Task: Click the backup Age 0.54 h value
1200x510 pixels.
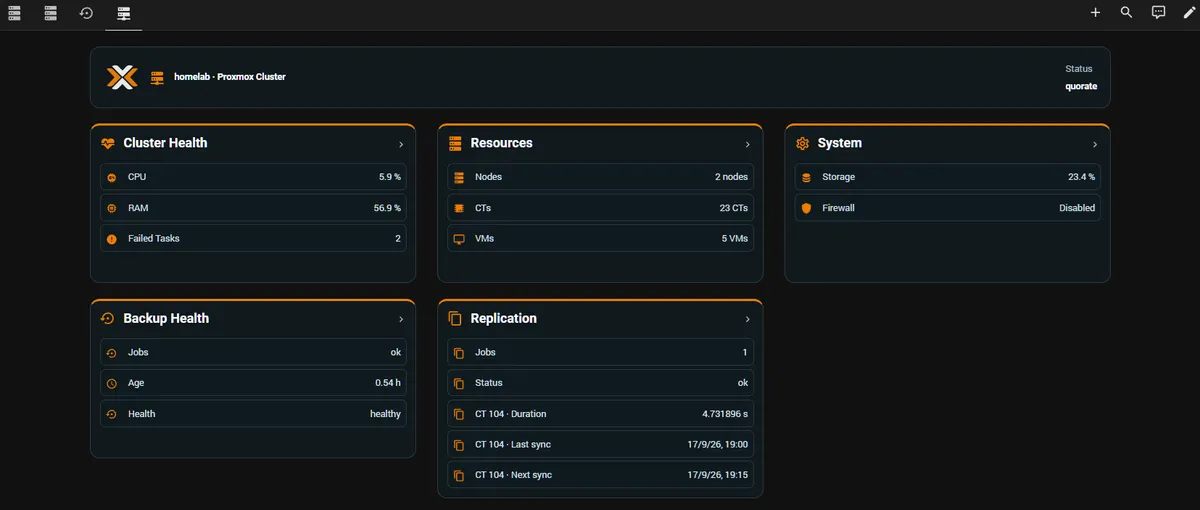Action: pos(388,383)
